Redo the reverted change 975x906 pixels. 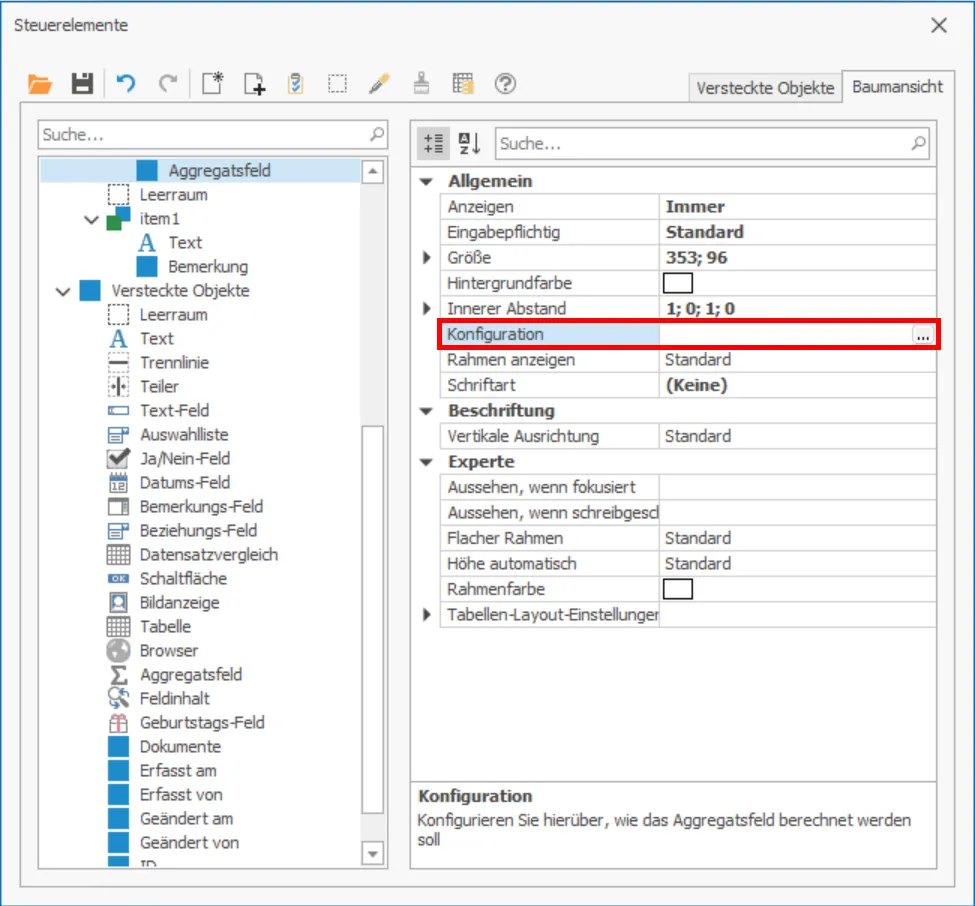[x=168, y=83]
